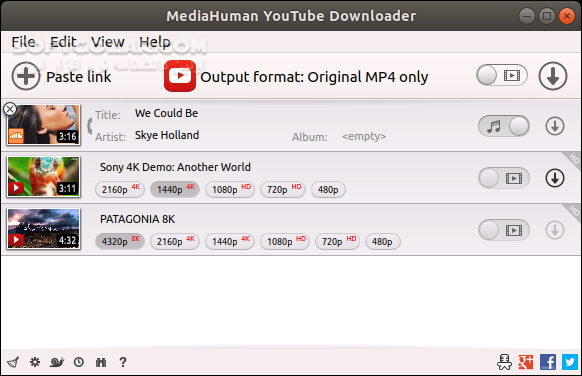Image resolution: width=582 pixels, height=376 pixels.
Task: Click Output format: Original MP4 only
Action: click(314, 77)
